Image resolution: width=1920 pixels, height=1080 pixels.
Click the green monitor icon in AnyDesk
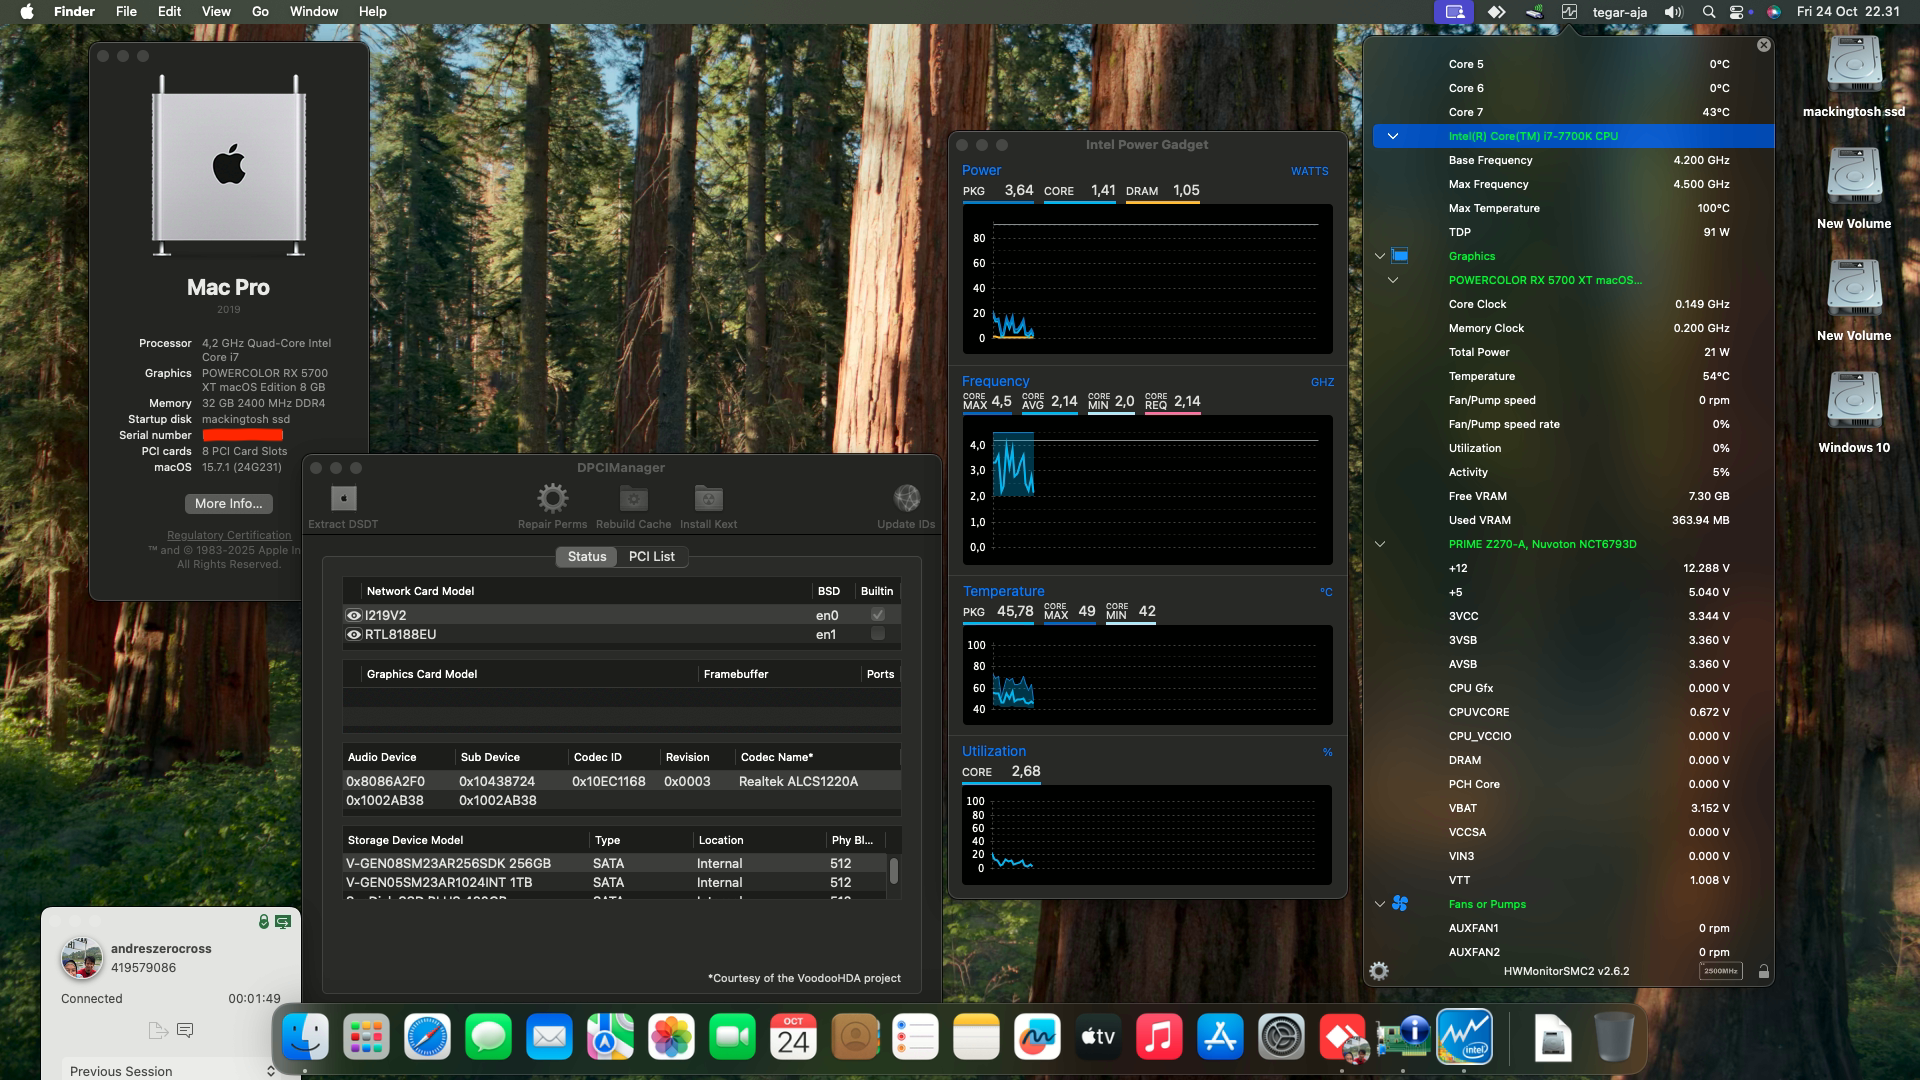point(283,922)
